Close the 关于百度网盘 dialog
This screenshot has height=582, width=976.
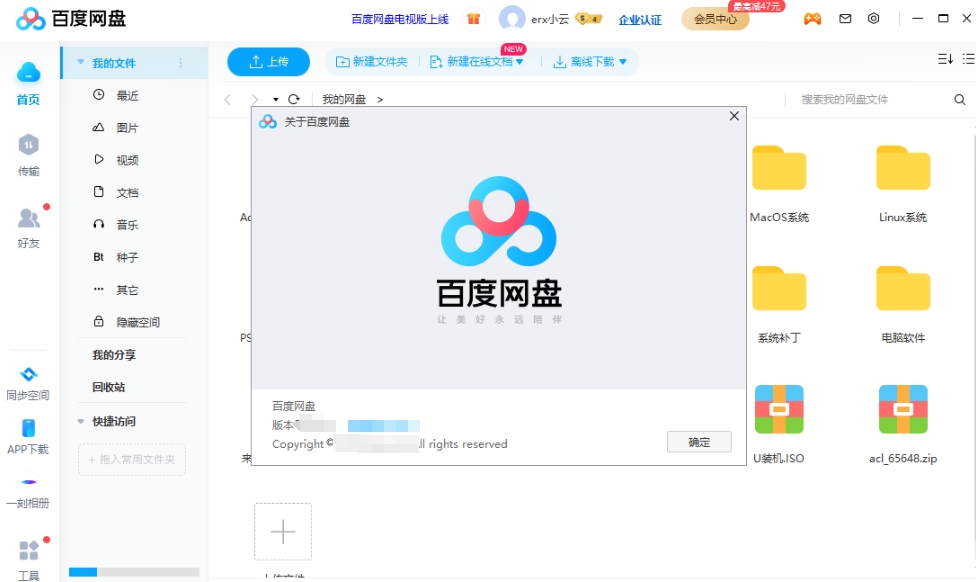point(734,116)
